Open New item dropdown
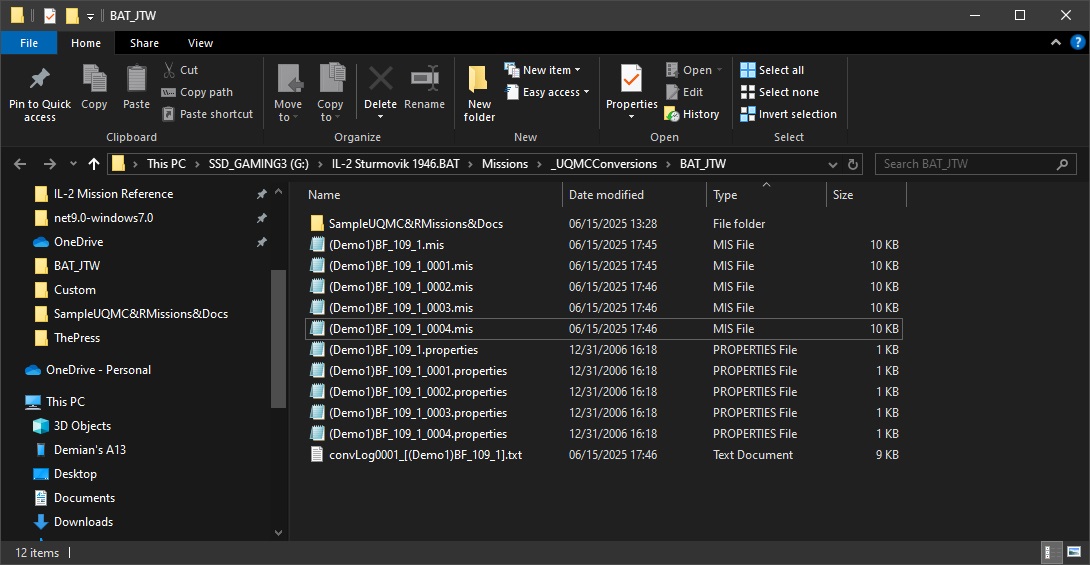The height and width of the screenshot is (565, 1090). point(542,69)
